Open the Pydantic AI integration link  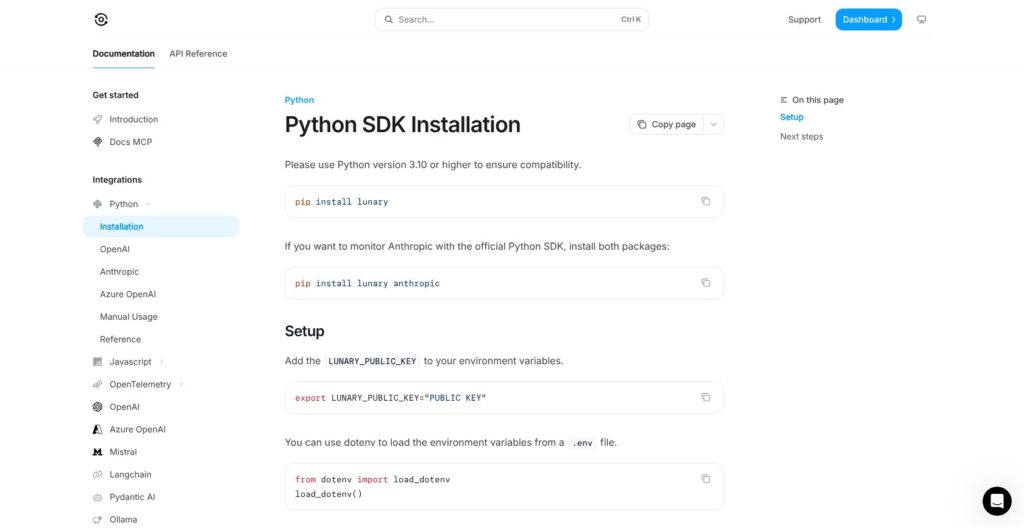[x=132, y=497]
